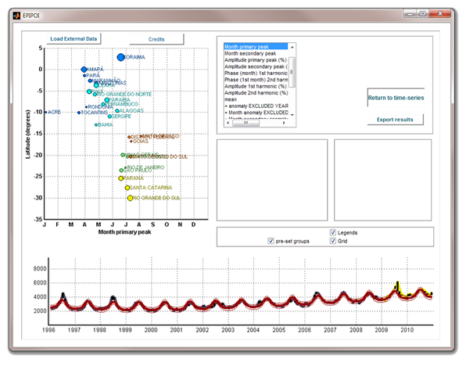Click the ACRE data point marker
Image resolution: width=459 pixels, height=384 pixels.
[x=46, y=112]
